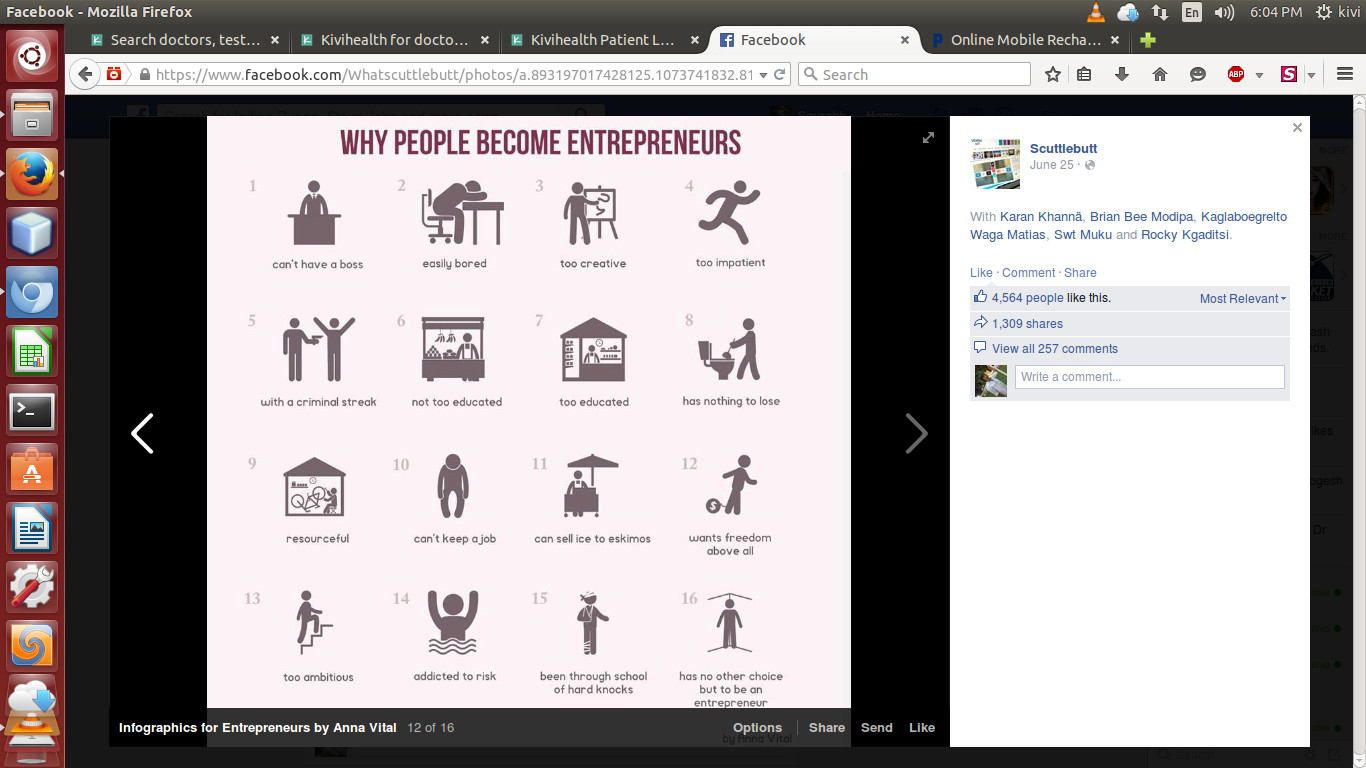1366x768 pixels.
Task: Open the View all 257 comments link
Action: tap(1055, 349)
